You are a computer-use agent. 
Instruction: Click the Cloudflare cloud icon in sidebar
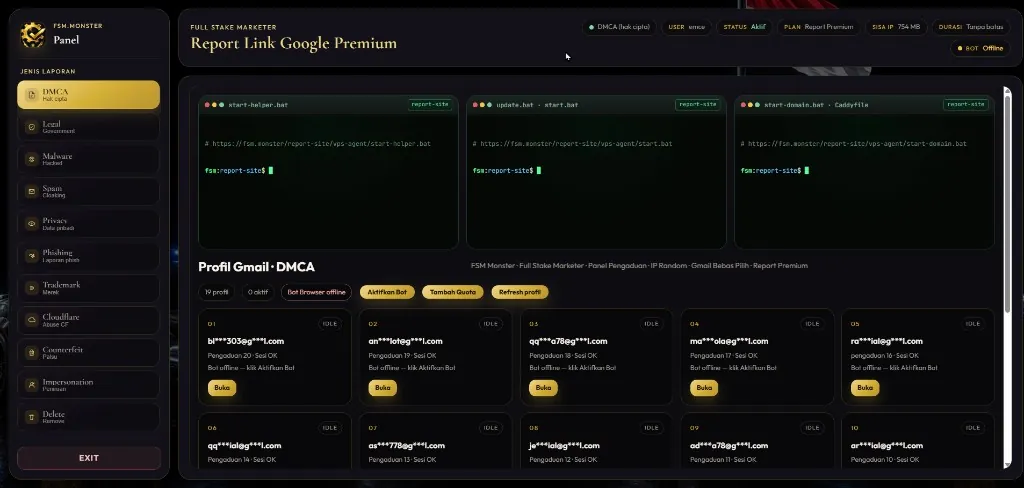click(x=31, y=320)
